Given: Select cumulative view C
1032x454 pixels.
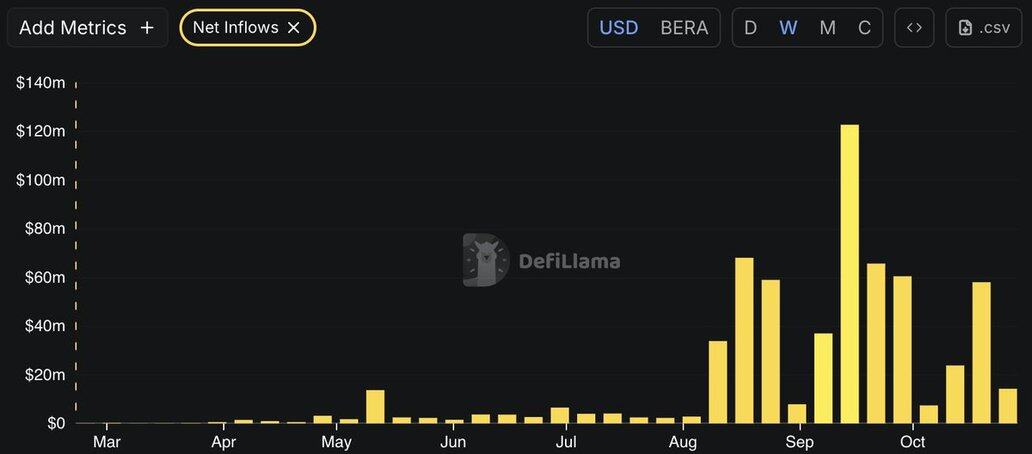Looking at the screenshot, I should tap(864, 28).
